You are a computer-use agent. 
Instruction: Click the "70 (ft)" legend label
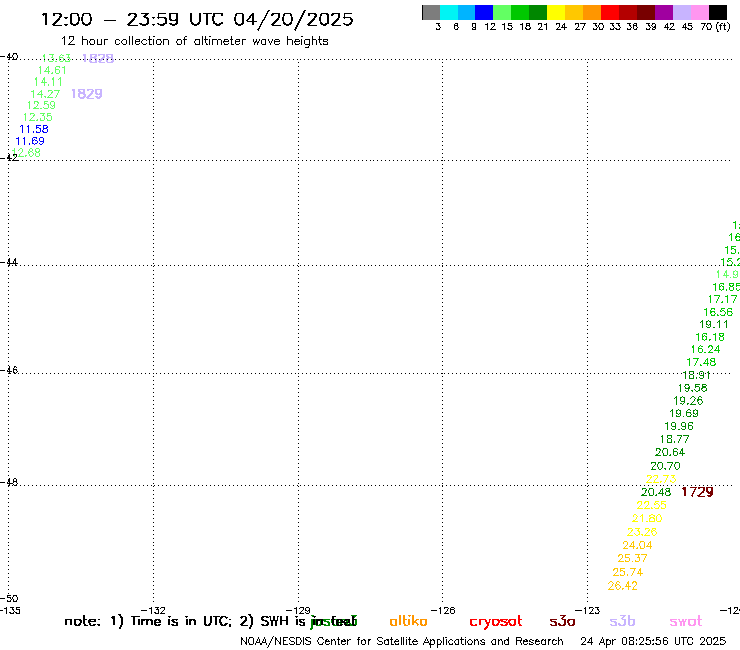tap(715, 27)
